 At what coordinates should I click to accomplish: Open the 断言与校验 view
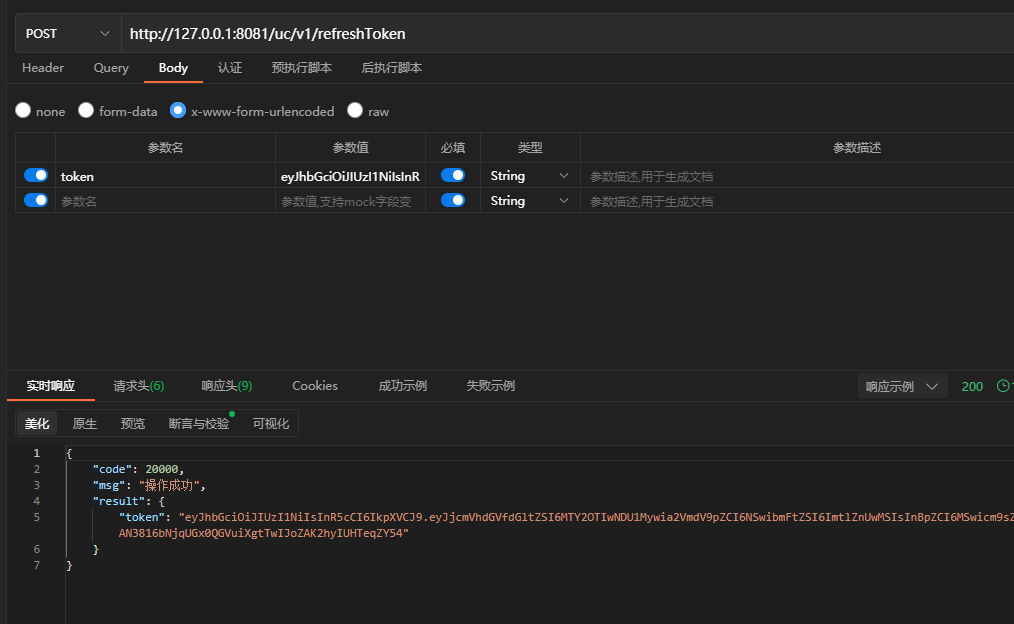(x=199, y=424)
